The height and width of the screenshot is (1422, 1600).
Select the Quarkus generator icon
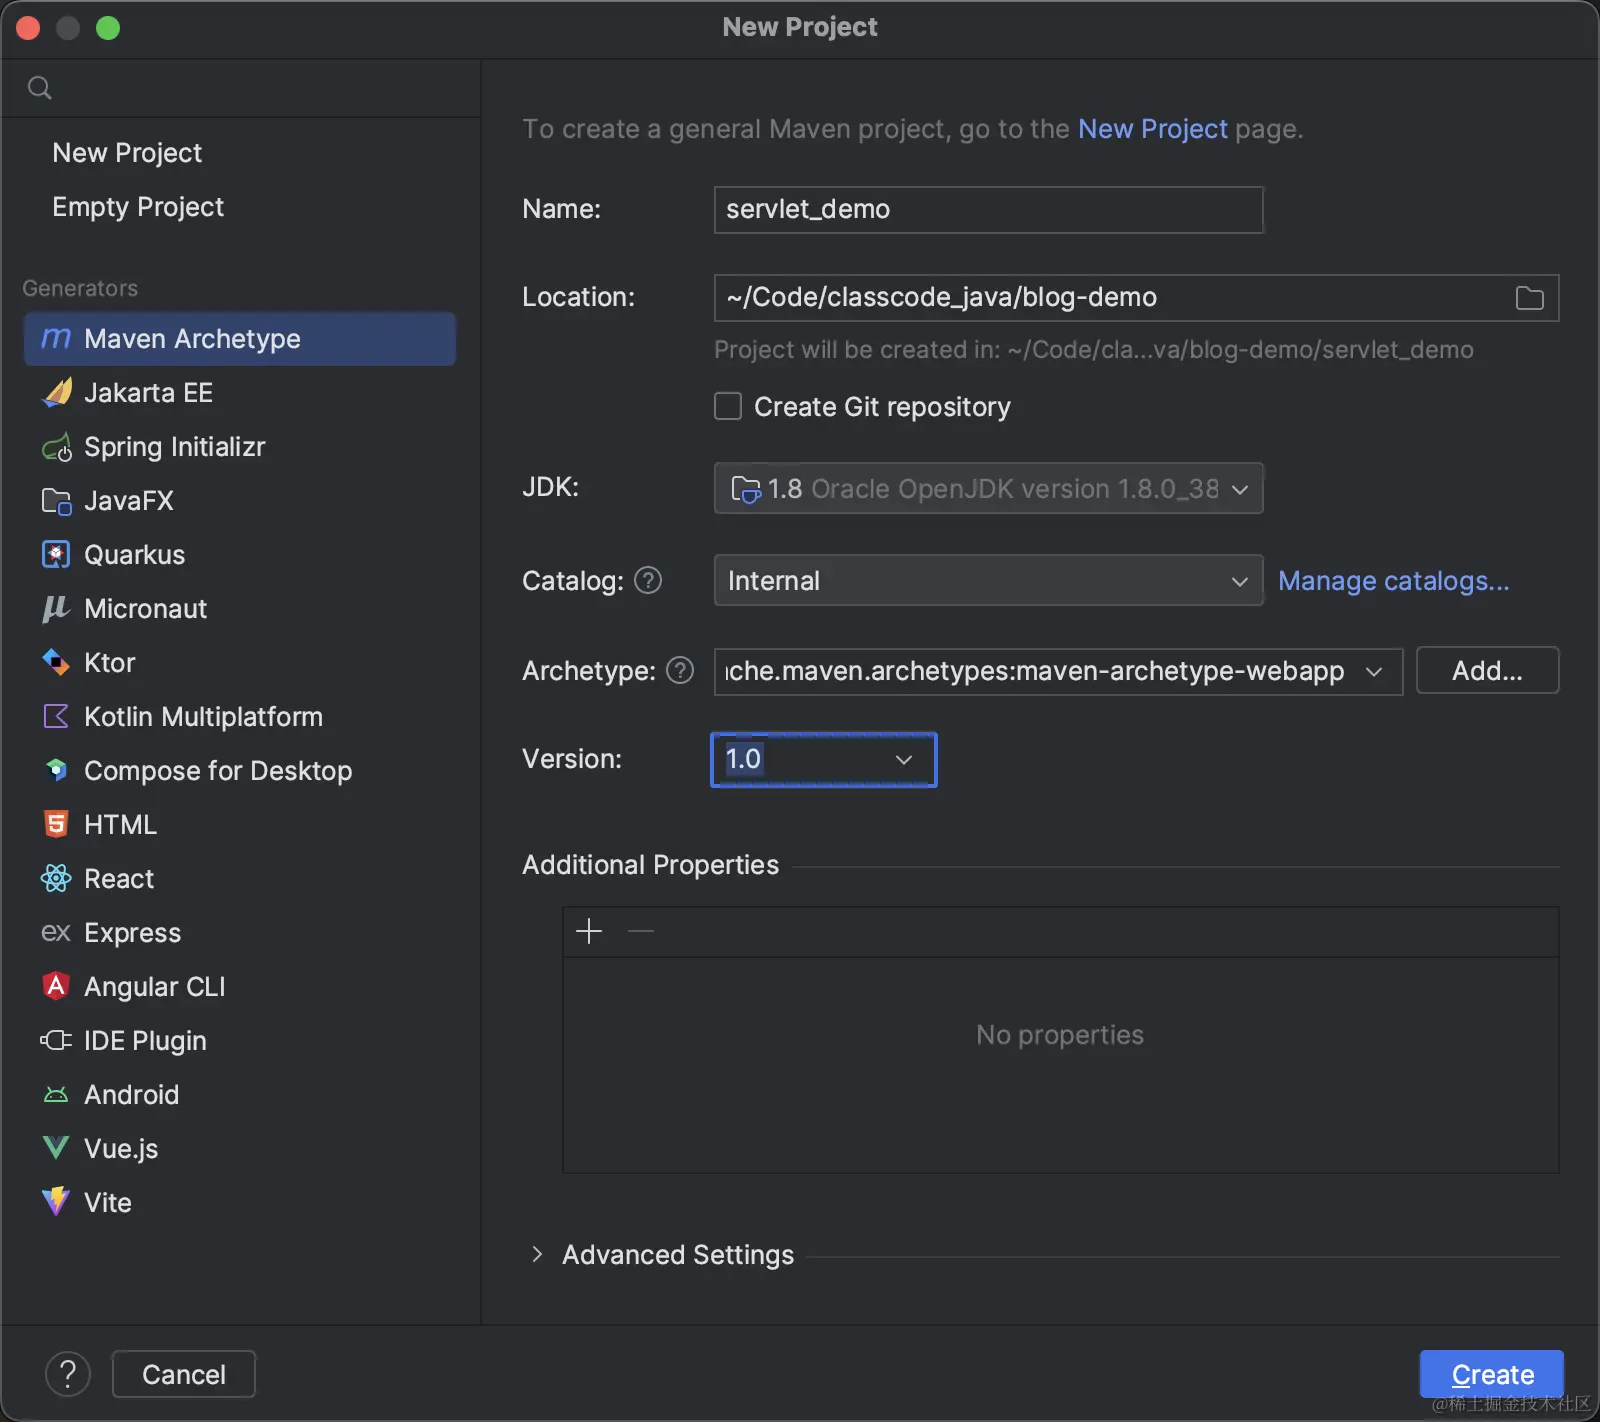pyautogui.click(x=56, y=555)
